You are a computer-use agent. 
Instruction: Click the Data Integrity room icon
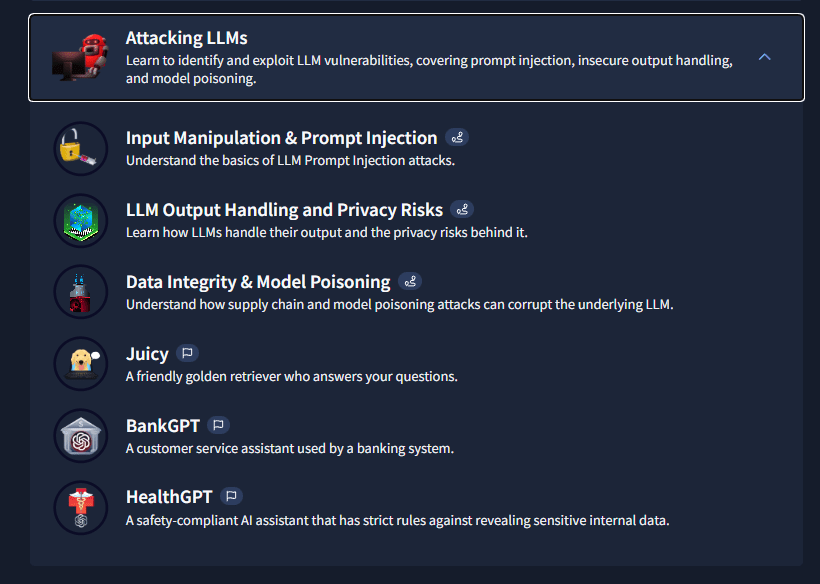pos(80,292)
